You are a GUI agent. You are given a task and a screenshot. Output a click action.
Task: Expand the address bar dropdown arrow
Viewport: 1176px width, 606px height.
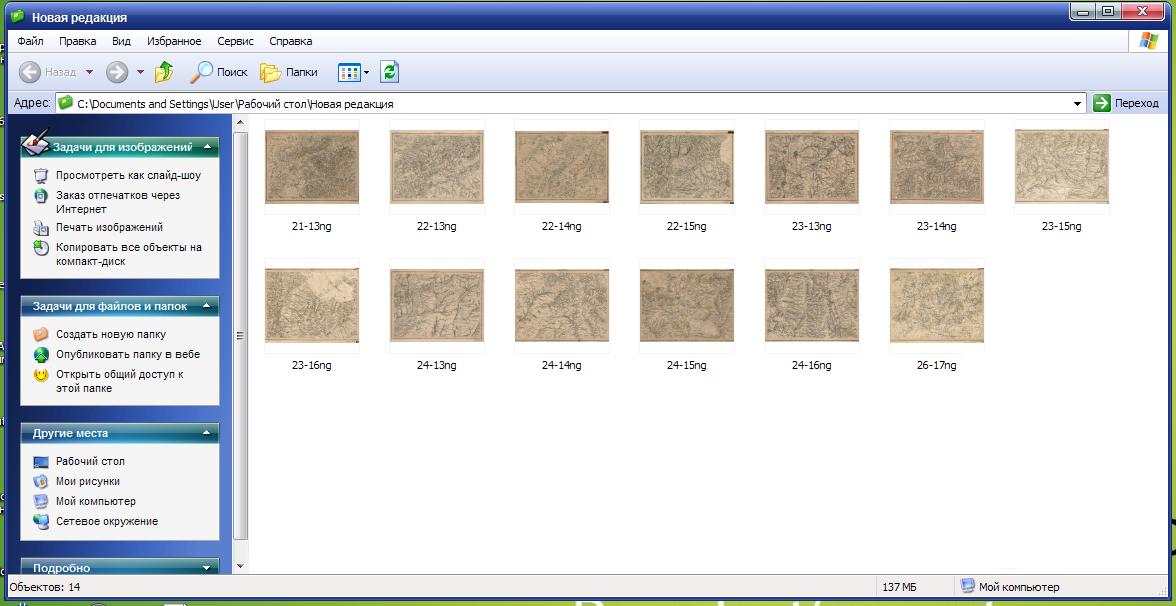click(1077, 103)
